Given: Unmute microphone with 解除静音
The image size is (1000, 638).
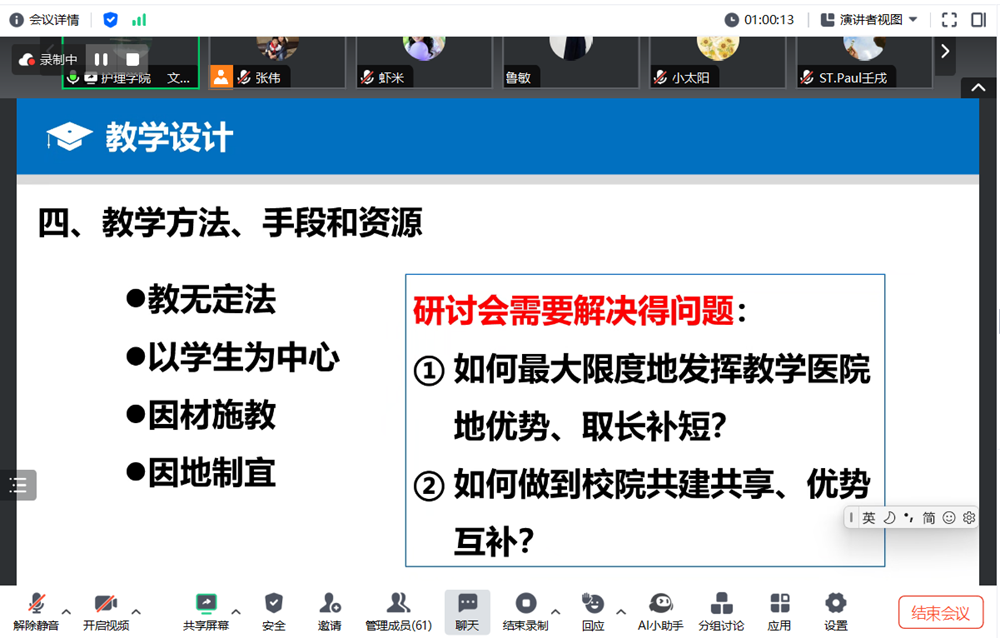Looking at the screenshot, I should click(x=36, y=611).
